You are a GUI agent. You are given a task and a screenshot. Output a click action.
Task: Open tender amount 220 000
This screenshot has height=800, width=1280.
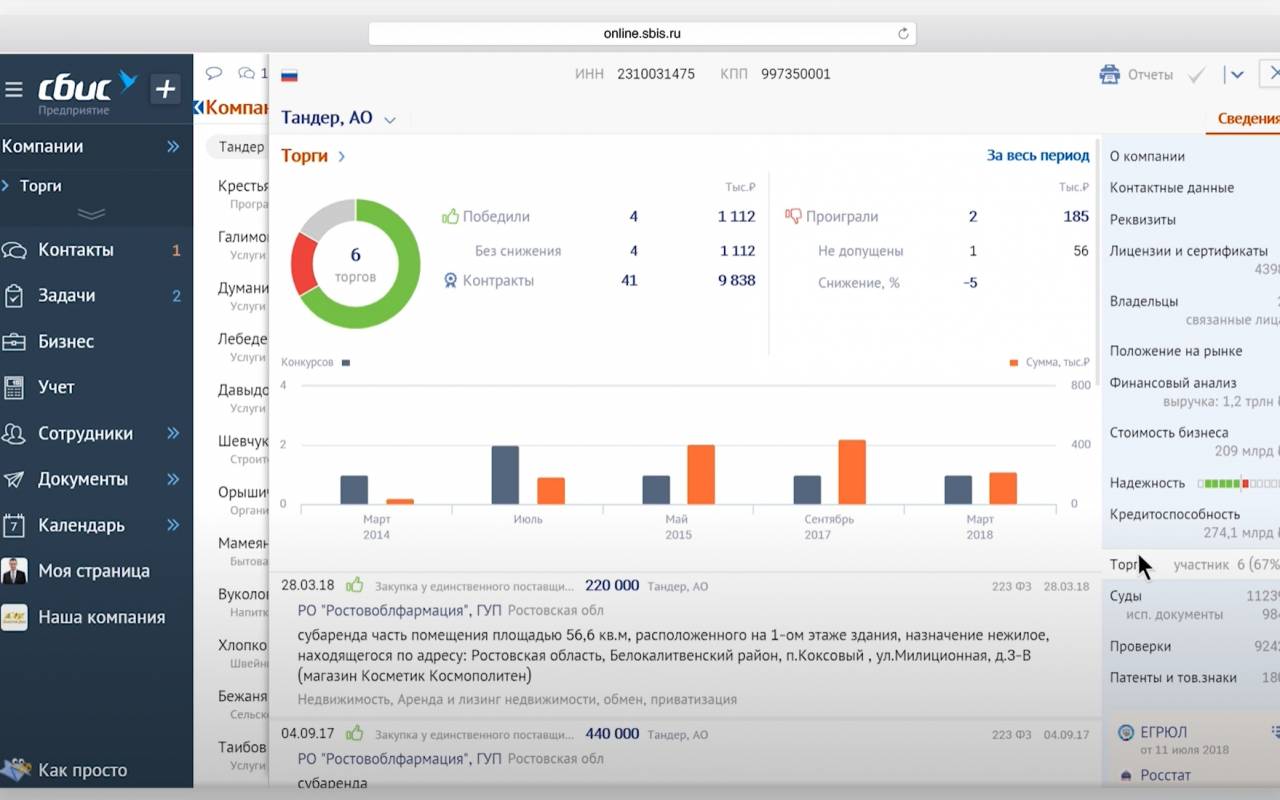point(612,586)
